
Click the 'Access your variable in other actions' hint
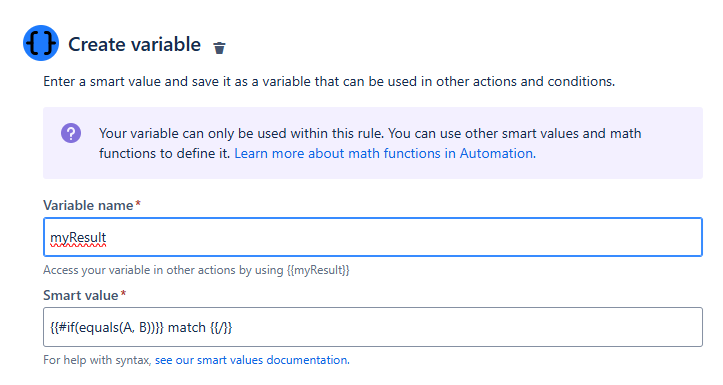(x=196, y=270)
